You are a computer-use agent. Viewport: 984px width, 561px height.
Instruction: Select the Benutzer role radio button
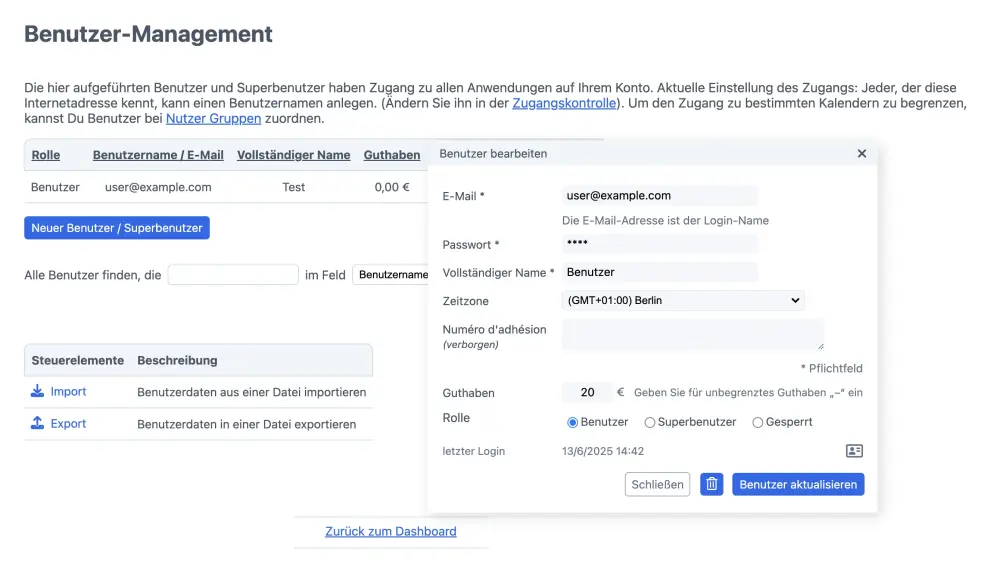point(572,422)
